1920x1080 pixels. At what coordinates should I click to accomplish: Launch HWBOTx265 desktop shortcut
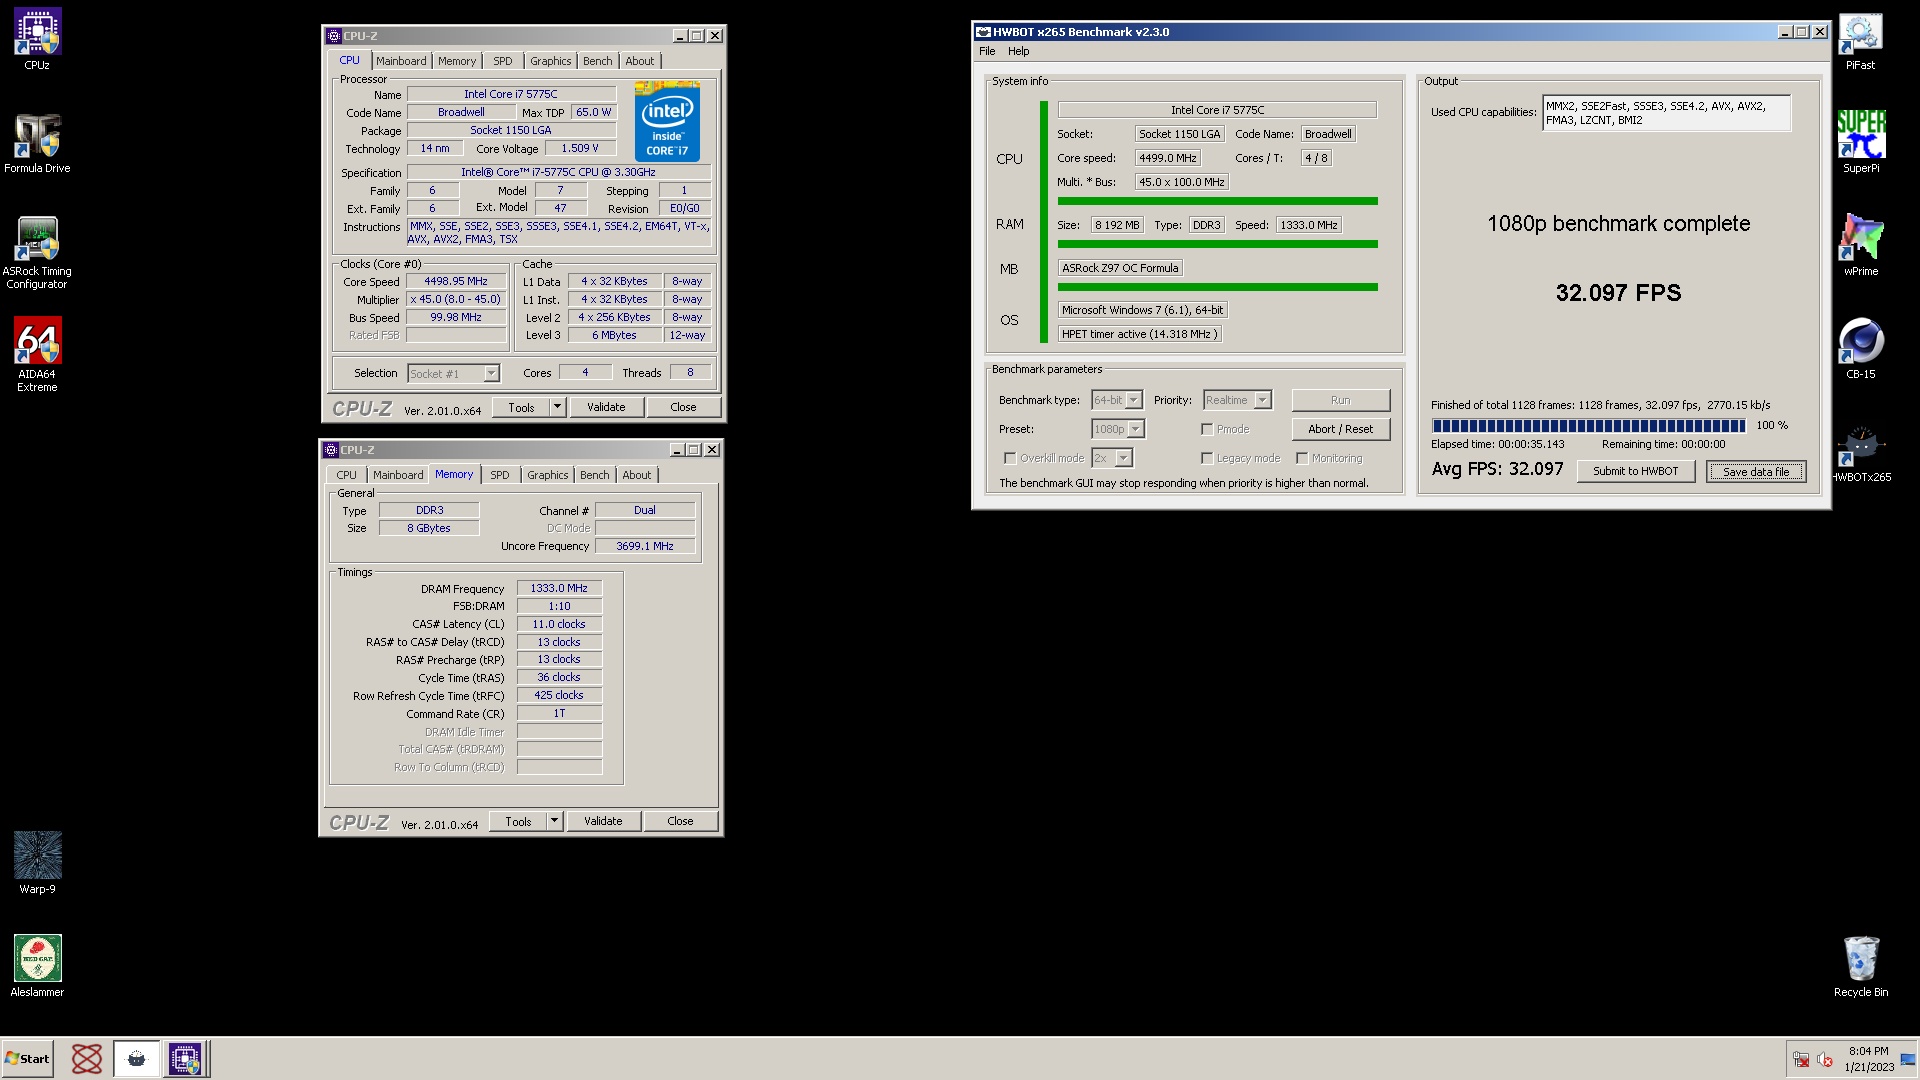[x=1860, y=452]
